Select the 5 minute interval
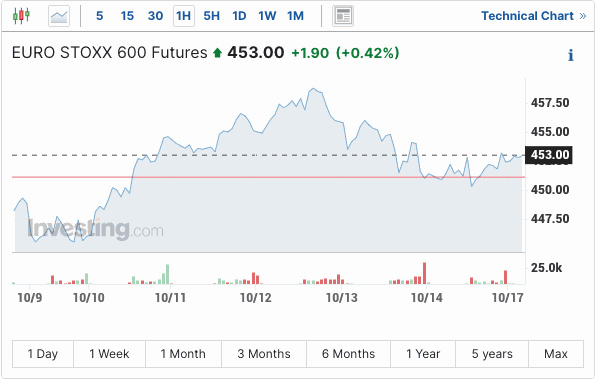 (x=99, y=16)
